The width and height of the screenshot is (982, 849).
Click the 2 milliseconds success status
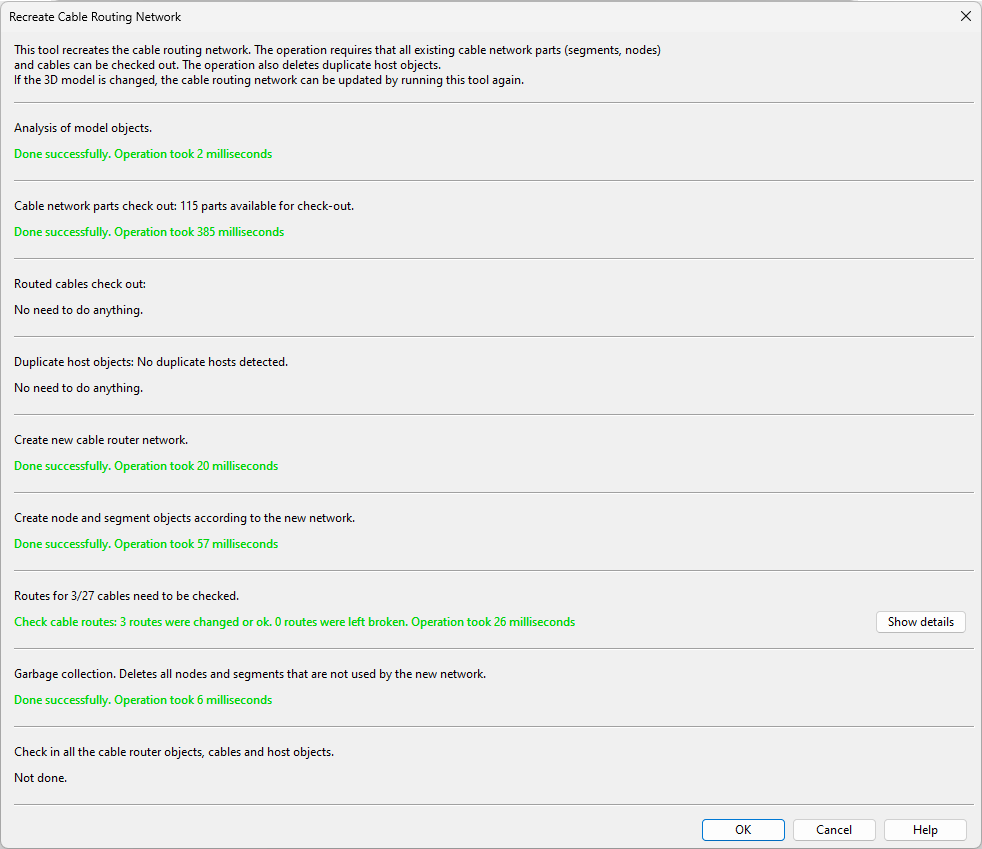coord(143,154)
